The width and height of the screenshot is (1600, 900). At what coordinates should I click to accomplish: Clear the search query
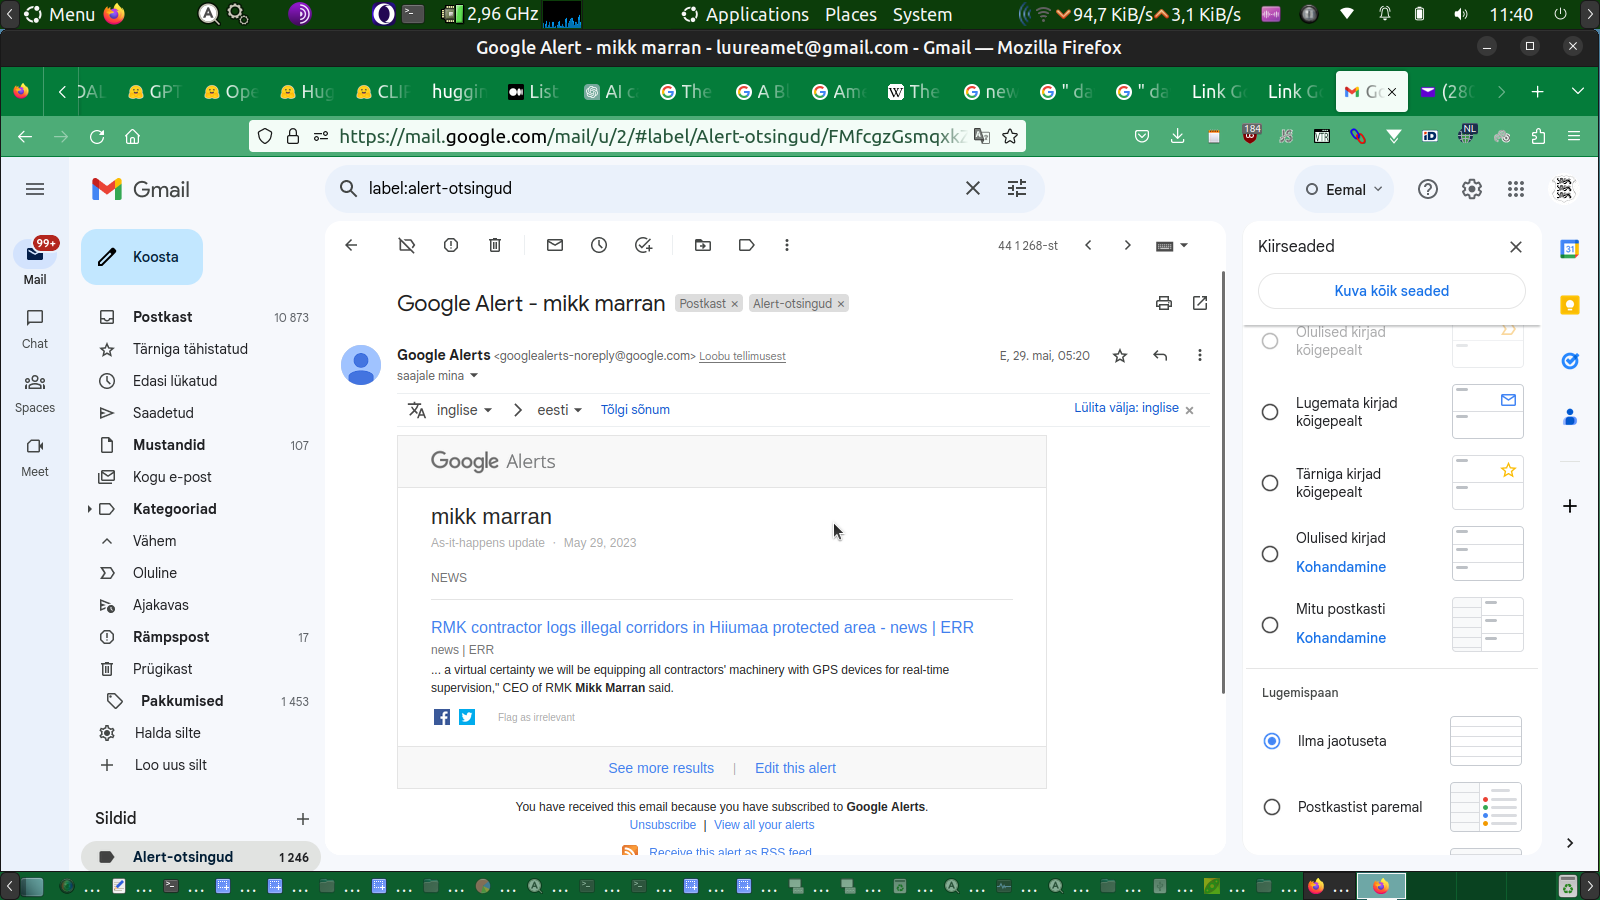click(972, 188)
